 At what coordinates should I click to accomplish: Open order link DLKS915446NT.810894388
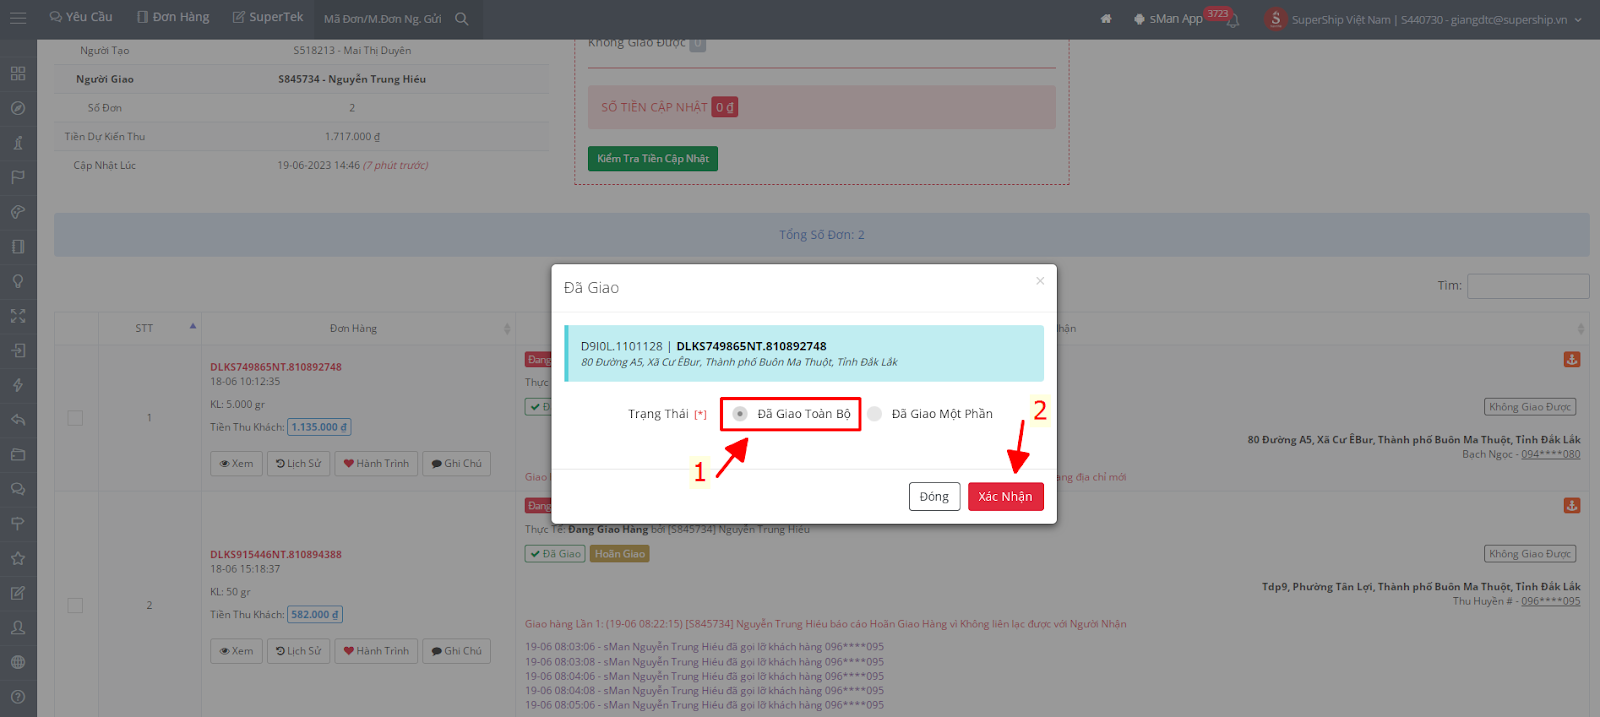tap(276, 554)
